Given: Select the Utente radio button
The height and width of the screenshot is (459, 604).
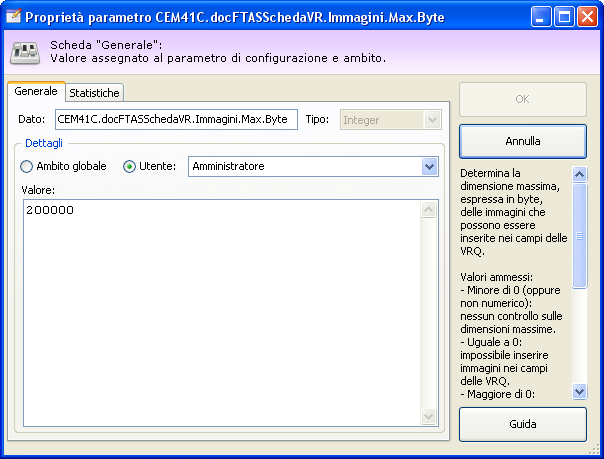Looking at the screenshot, I should click(x=129, y=166).
